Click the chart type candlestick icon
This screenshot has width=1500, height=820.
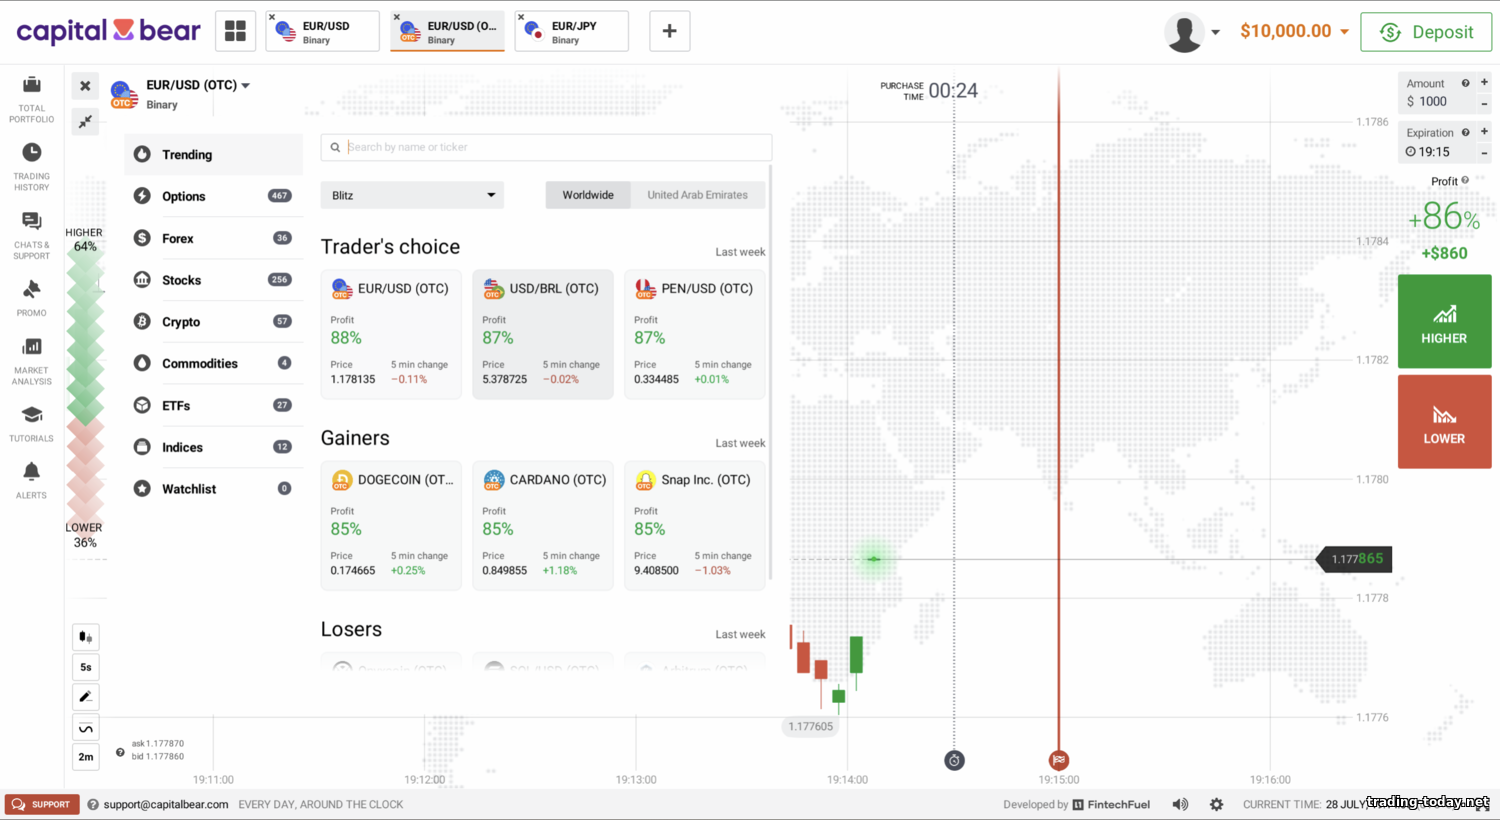tap(86, 637)
